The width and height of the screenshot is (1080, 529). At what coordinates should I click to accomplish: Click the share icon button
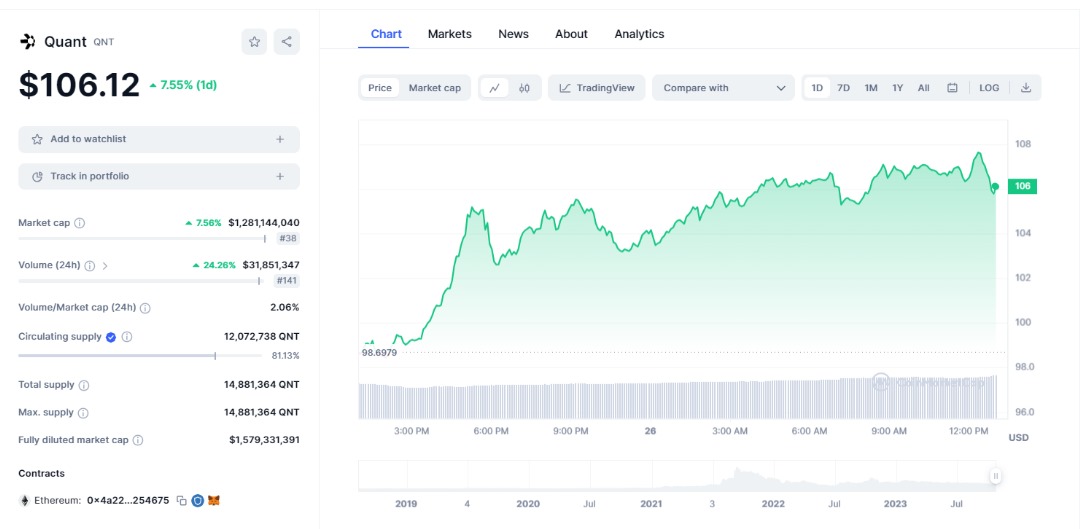click(287, 42)
